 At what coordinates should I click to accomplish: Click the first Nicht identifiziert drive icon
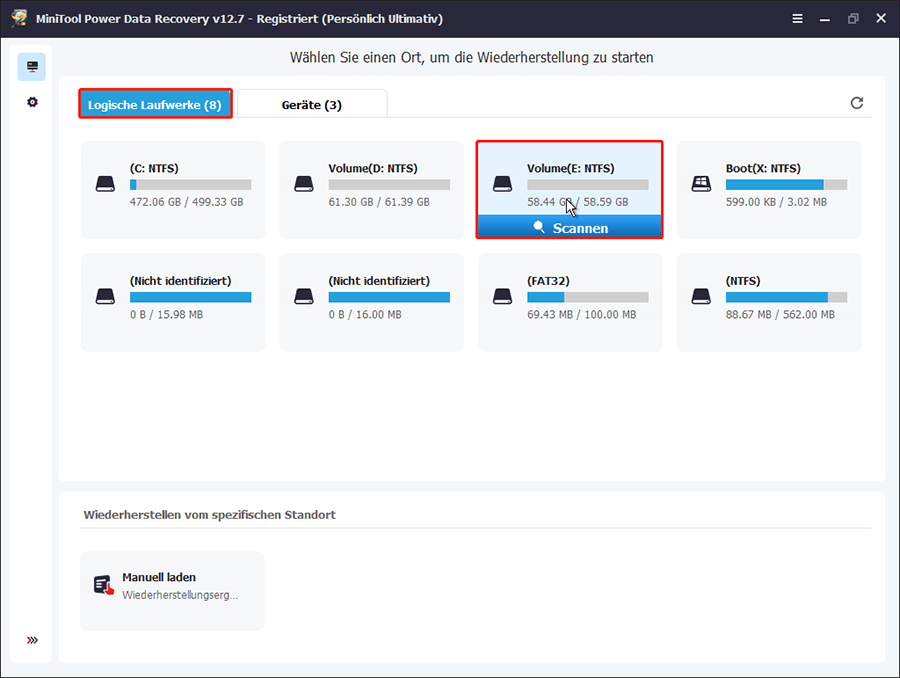click(106, 296)
